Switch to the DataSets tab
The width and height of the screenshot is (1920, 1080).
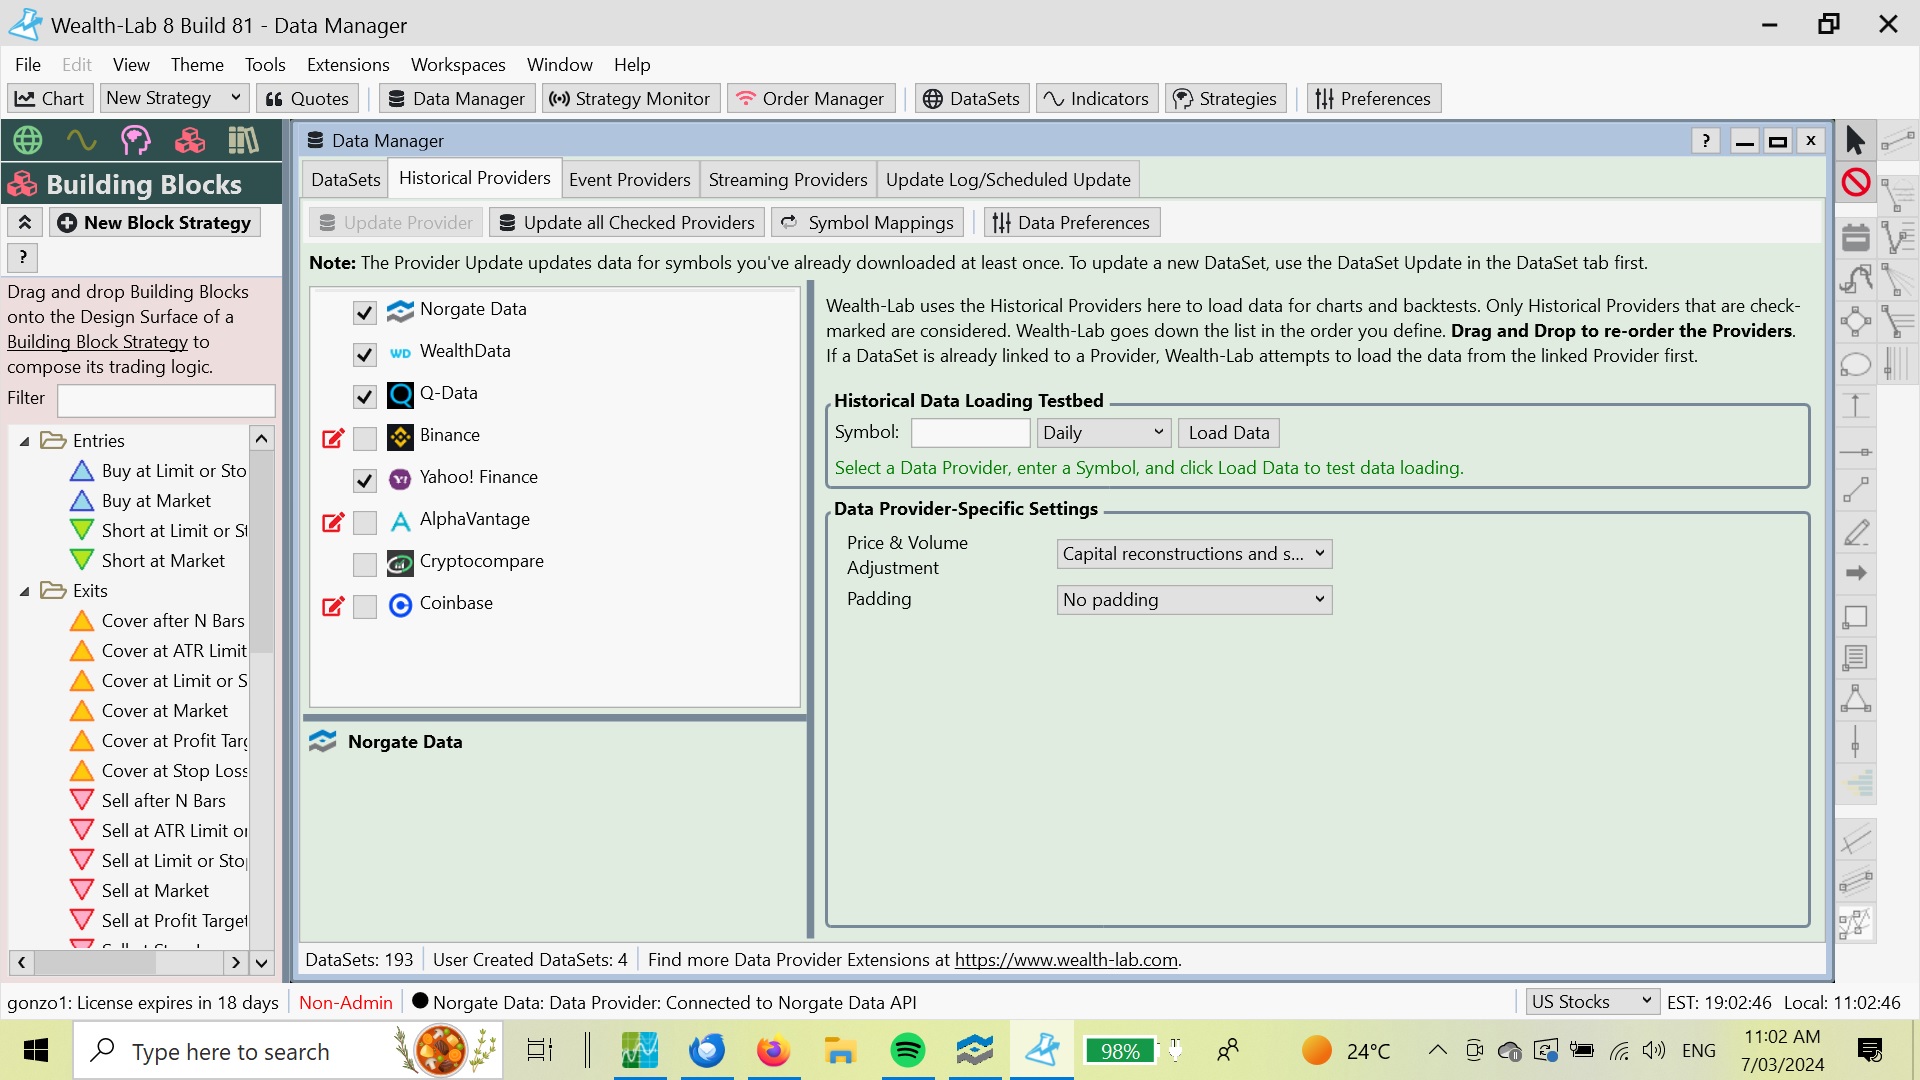[346, 180]
